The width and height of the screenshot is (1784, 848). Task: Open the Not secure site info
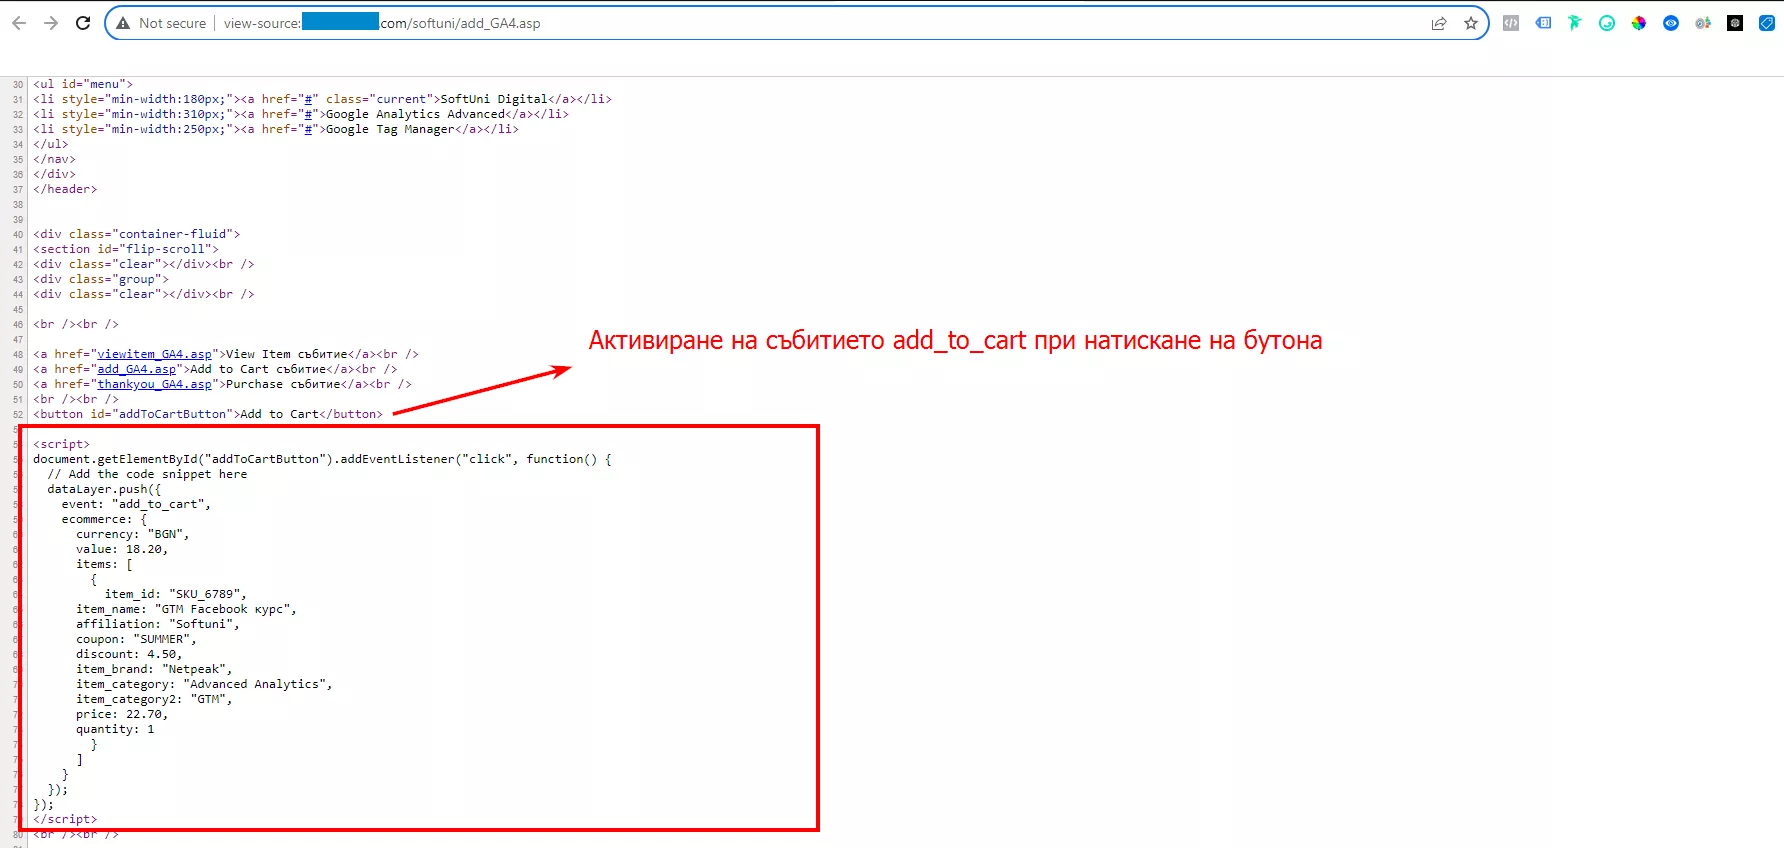161,23
